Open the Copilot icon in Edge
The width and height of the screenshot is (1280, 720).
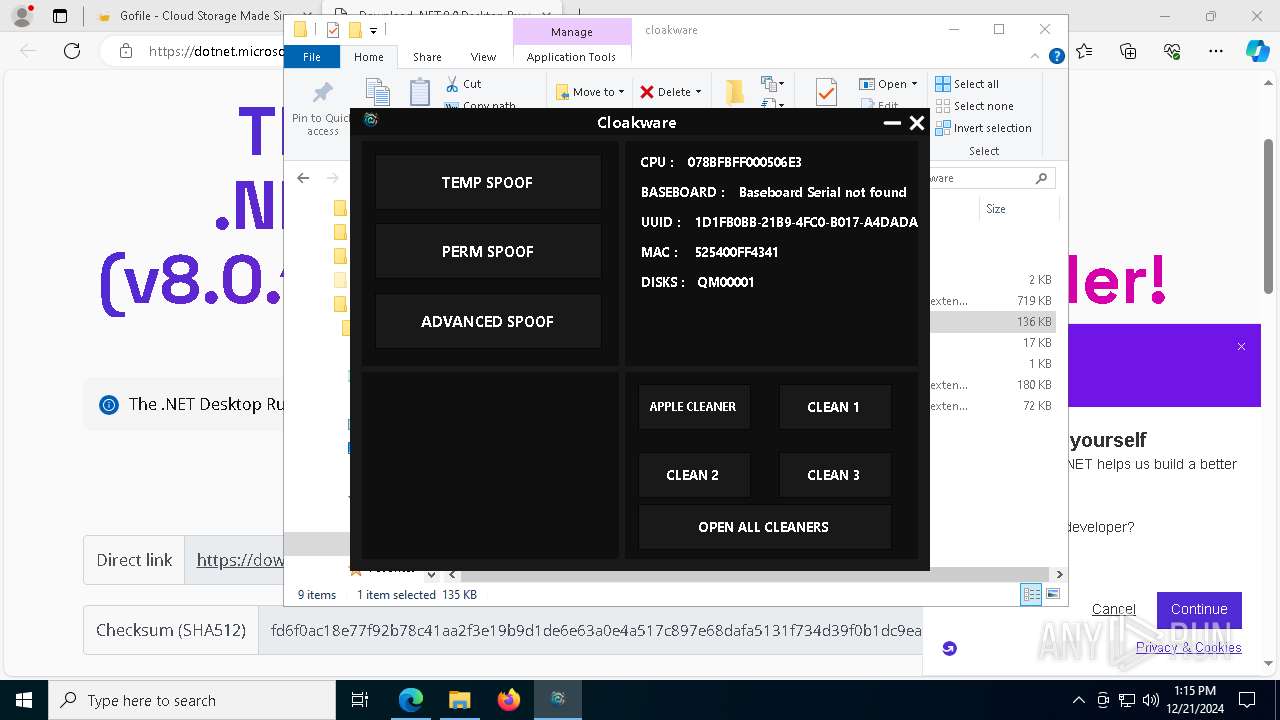point(1257,51)
